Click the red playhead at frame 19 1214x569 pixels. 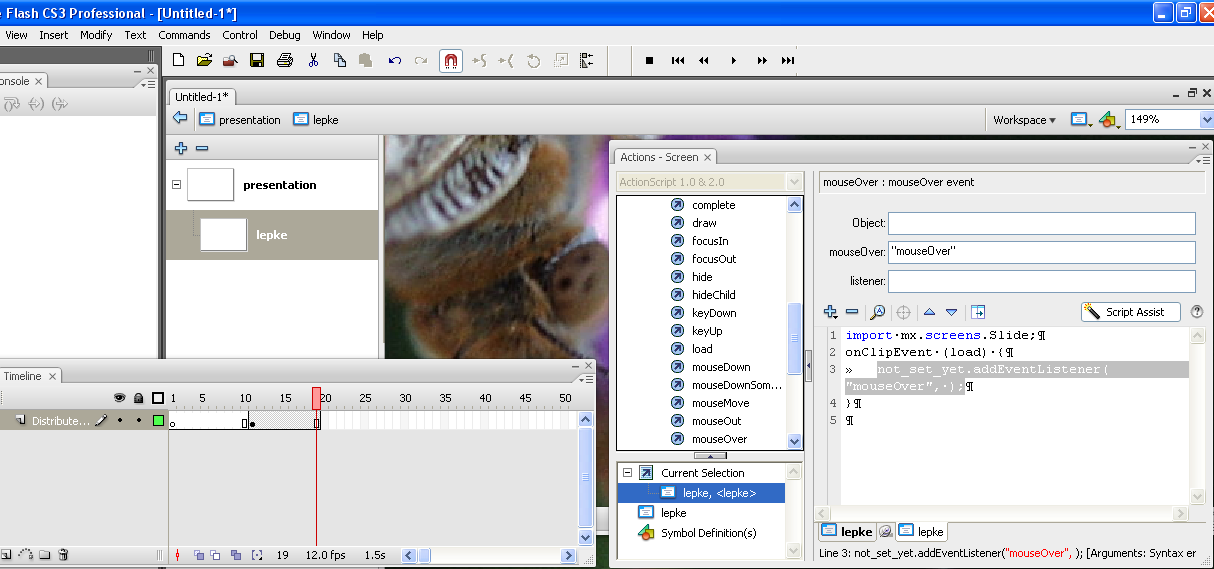tap(316, 398)
